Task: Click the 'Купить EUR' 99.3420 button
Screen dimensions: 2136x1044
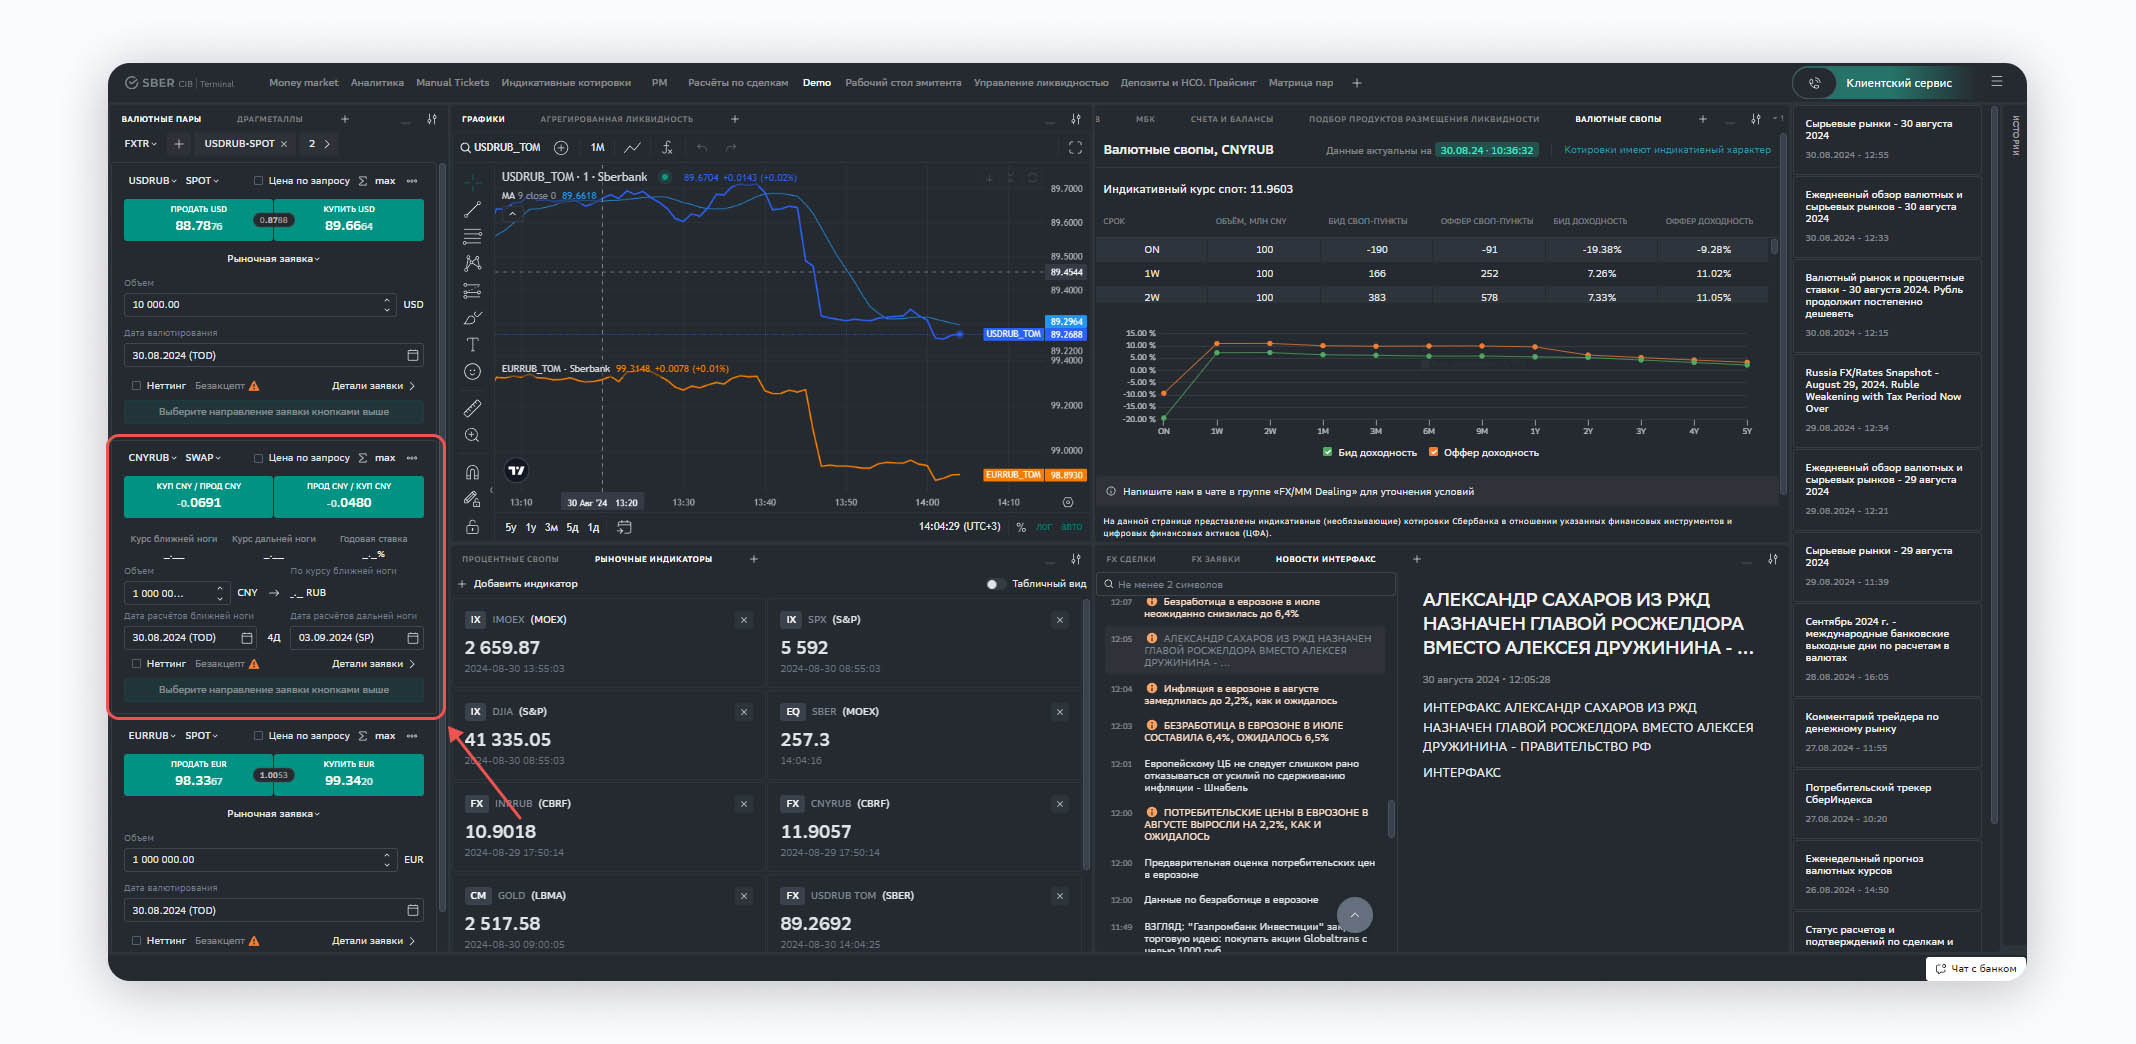Action: point(349,775)
